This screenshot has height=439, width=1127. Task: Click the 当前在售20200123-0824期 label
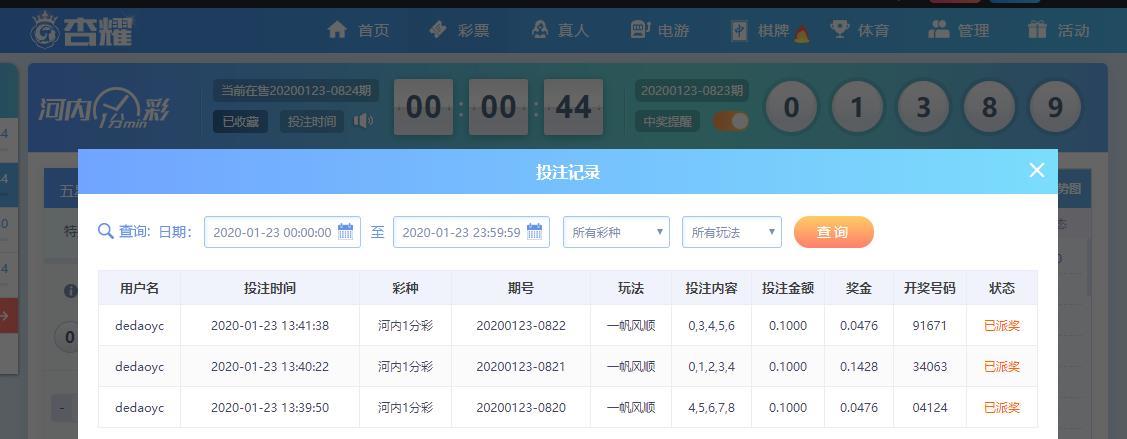tap(295, 91)
